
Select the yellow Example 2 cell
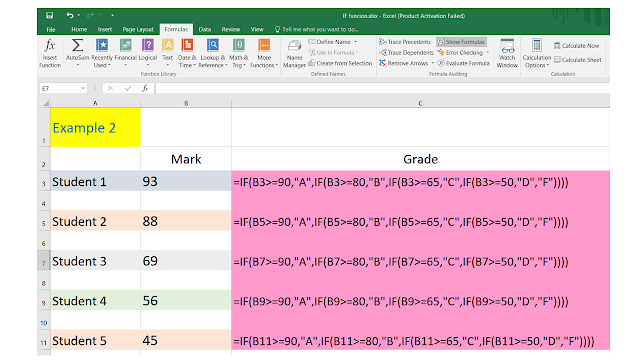[95, 127]
